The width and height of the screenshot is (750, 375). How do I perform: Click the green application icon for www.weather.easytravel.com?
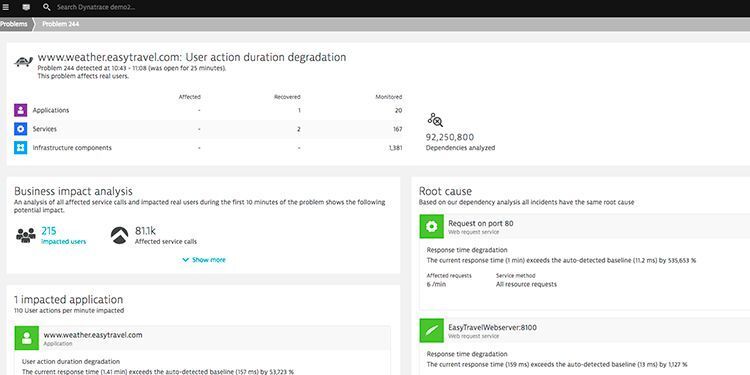[x=27, y=338]
